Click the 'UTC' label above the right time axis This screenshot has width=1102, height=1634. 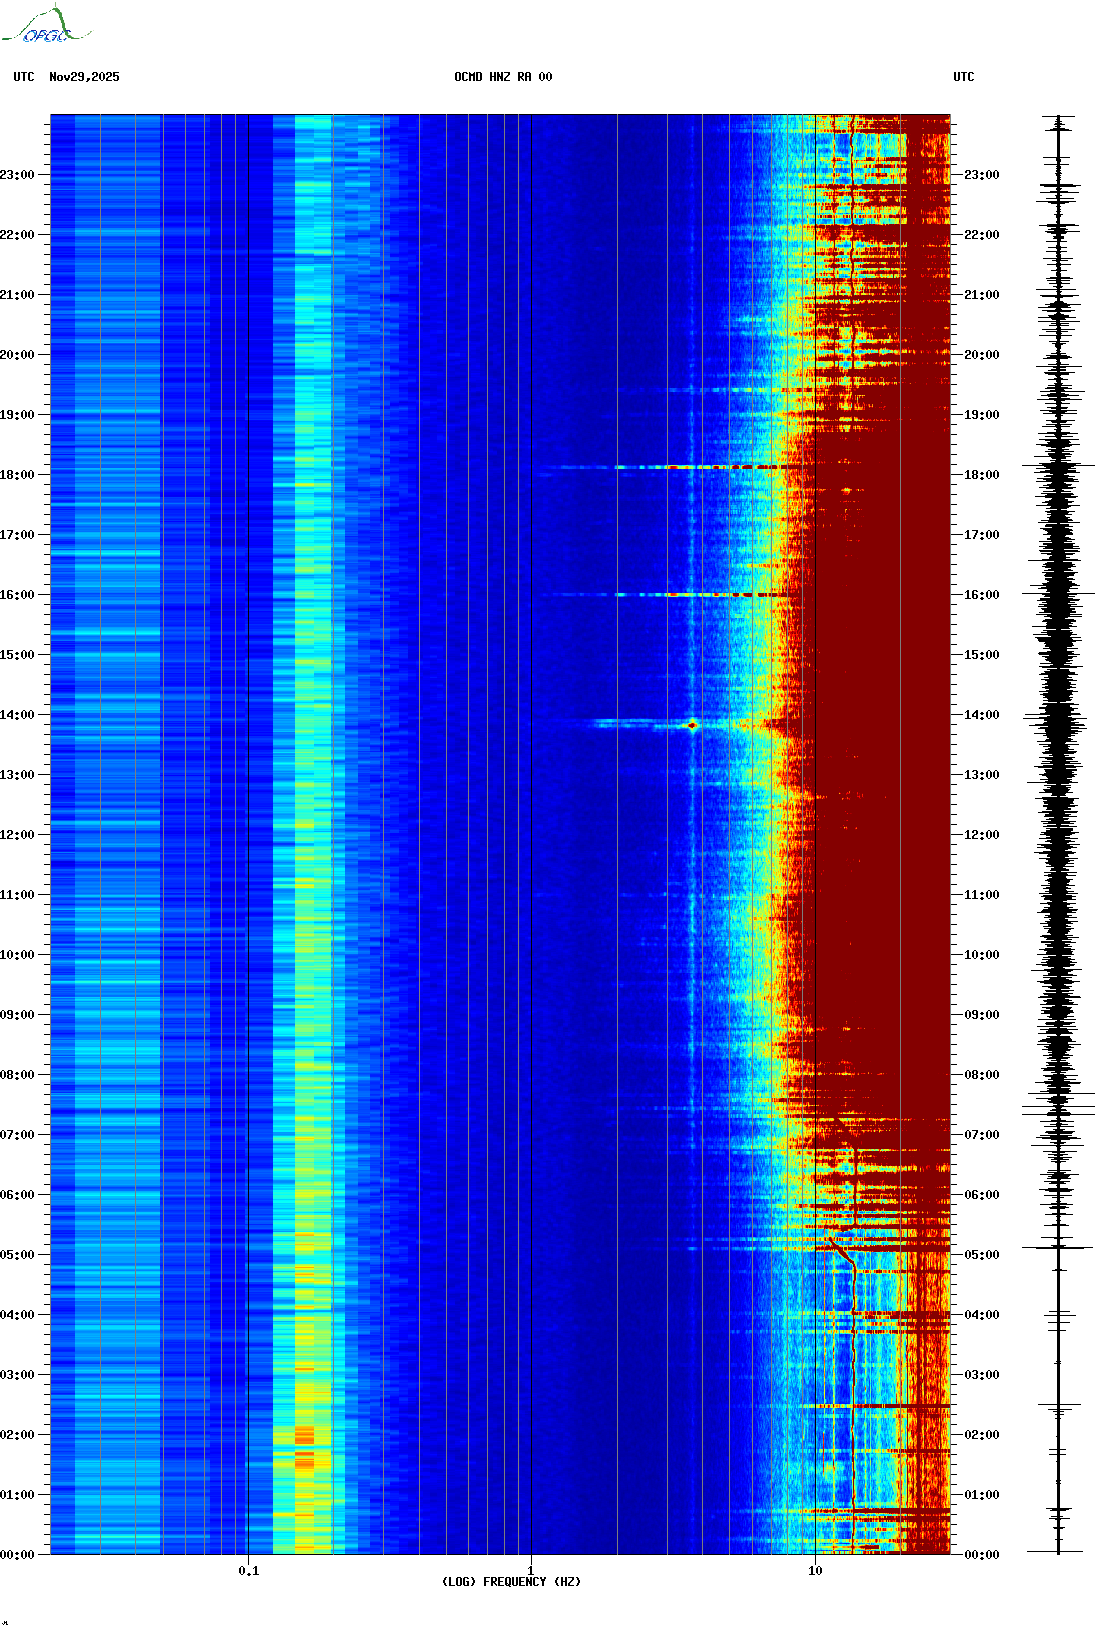[x=964, y=77]
